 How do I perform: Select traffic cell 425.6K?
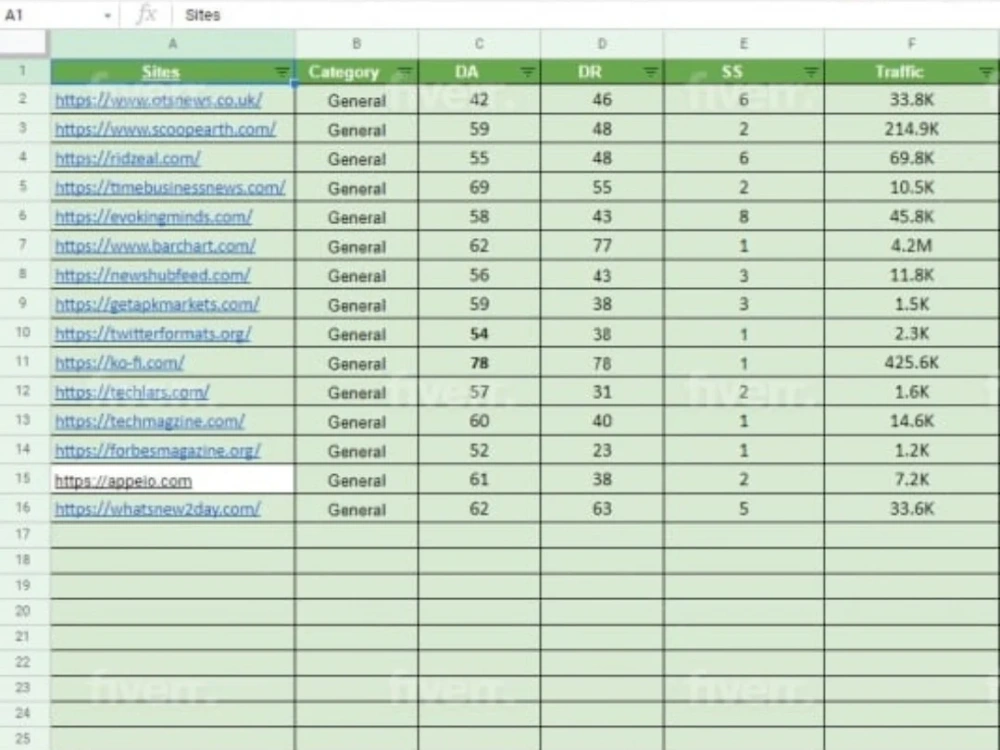[x=911, y=364]
